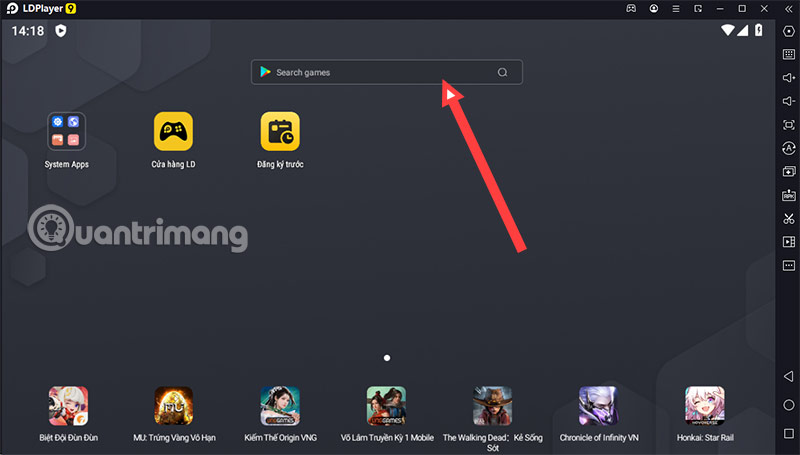The image size is (800, 455).
Task: Click the 14:18 clock text
Action: [28, 31]
